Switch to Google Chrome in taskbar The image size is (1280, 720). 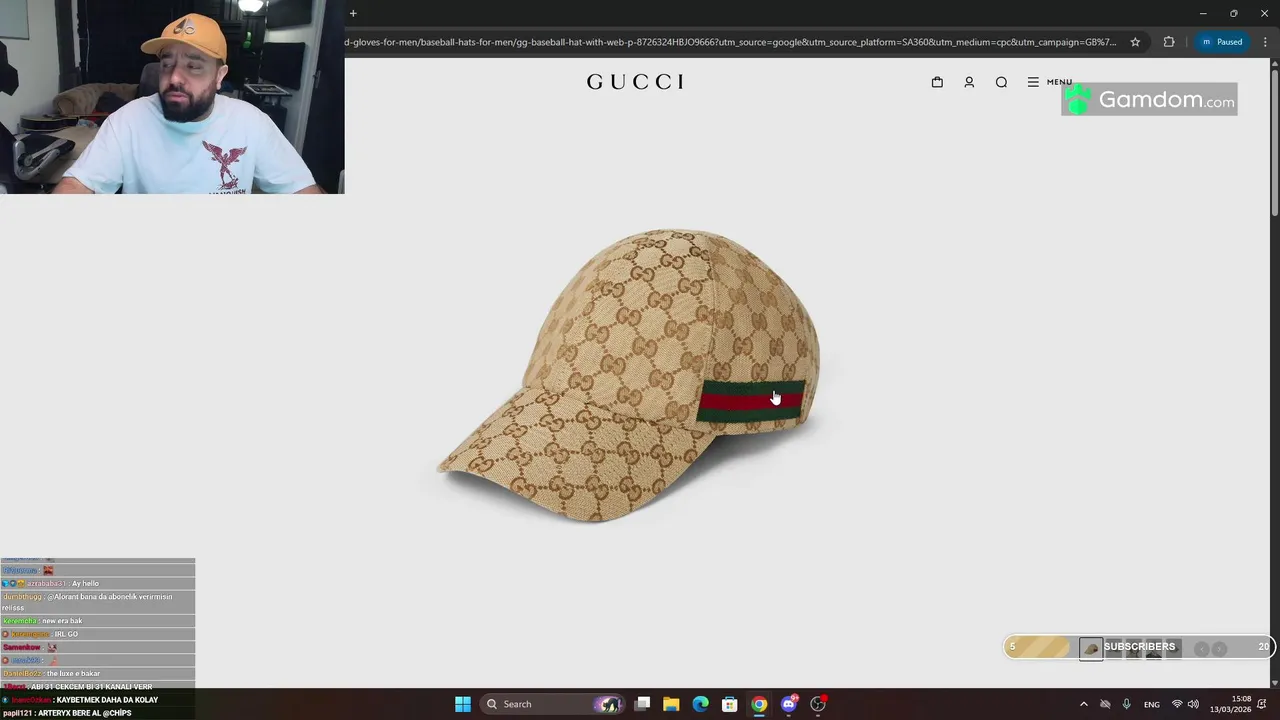[x=759, y=704]
